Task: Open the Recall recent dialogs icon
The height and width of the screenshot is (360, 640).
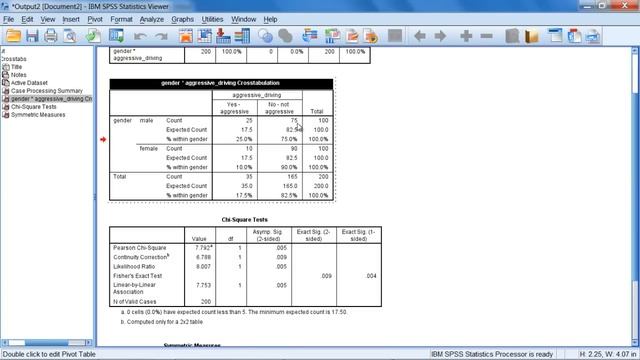Action: [x=116, y=36]
